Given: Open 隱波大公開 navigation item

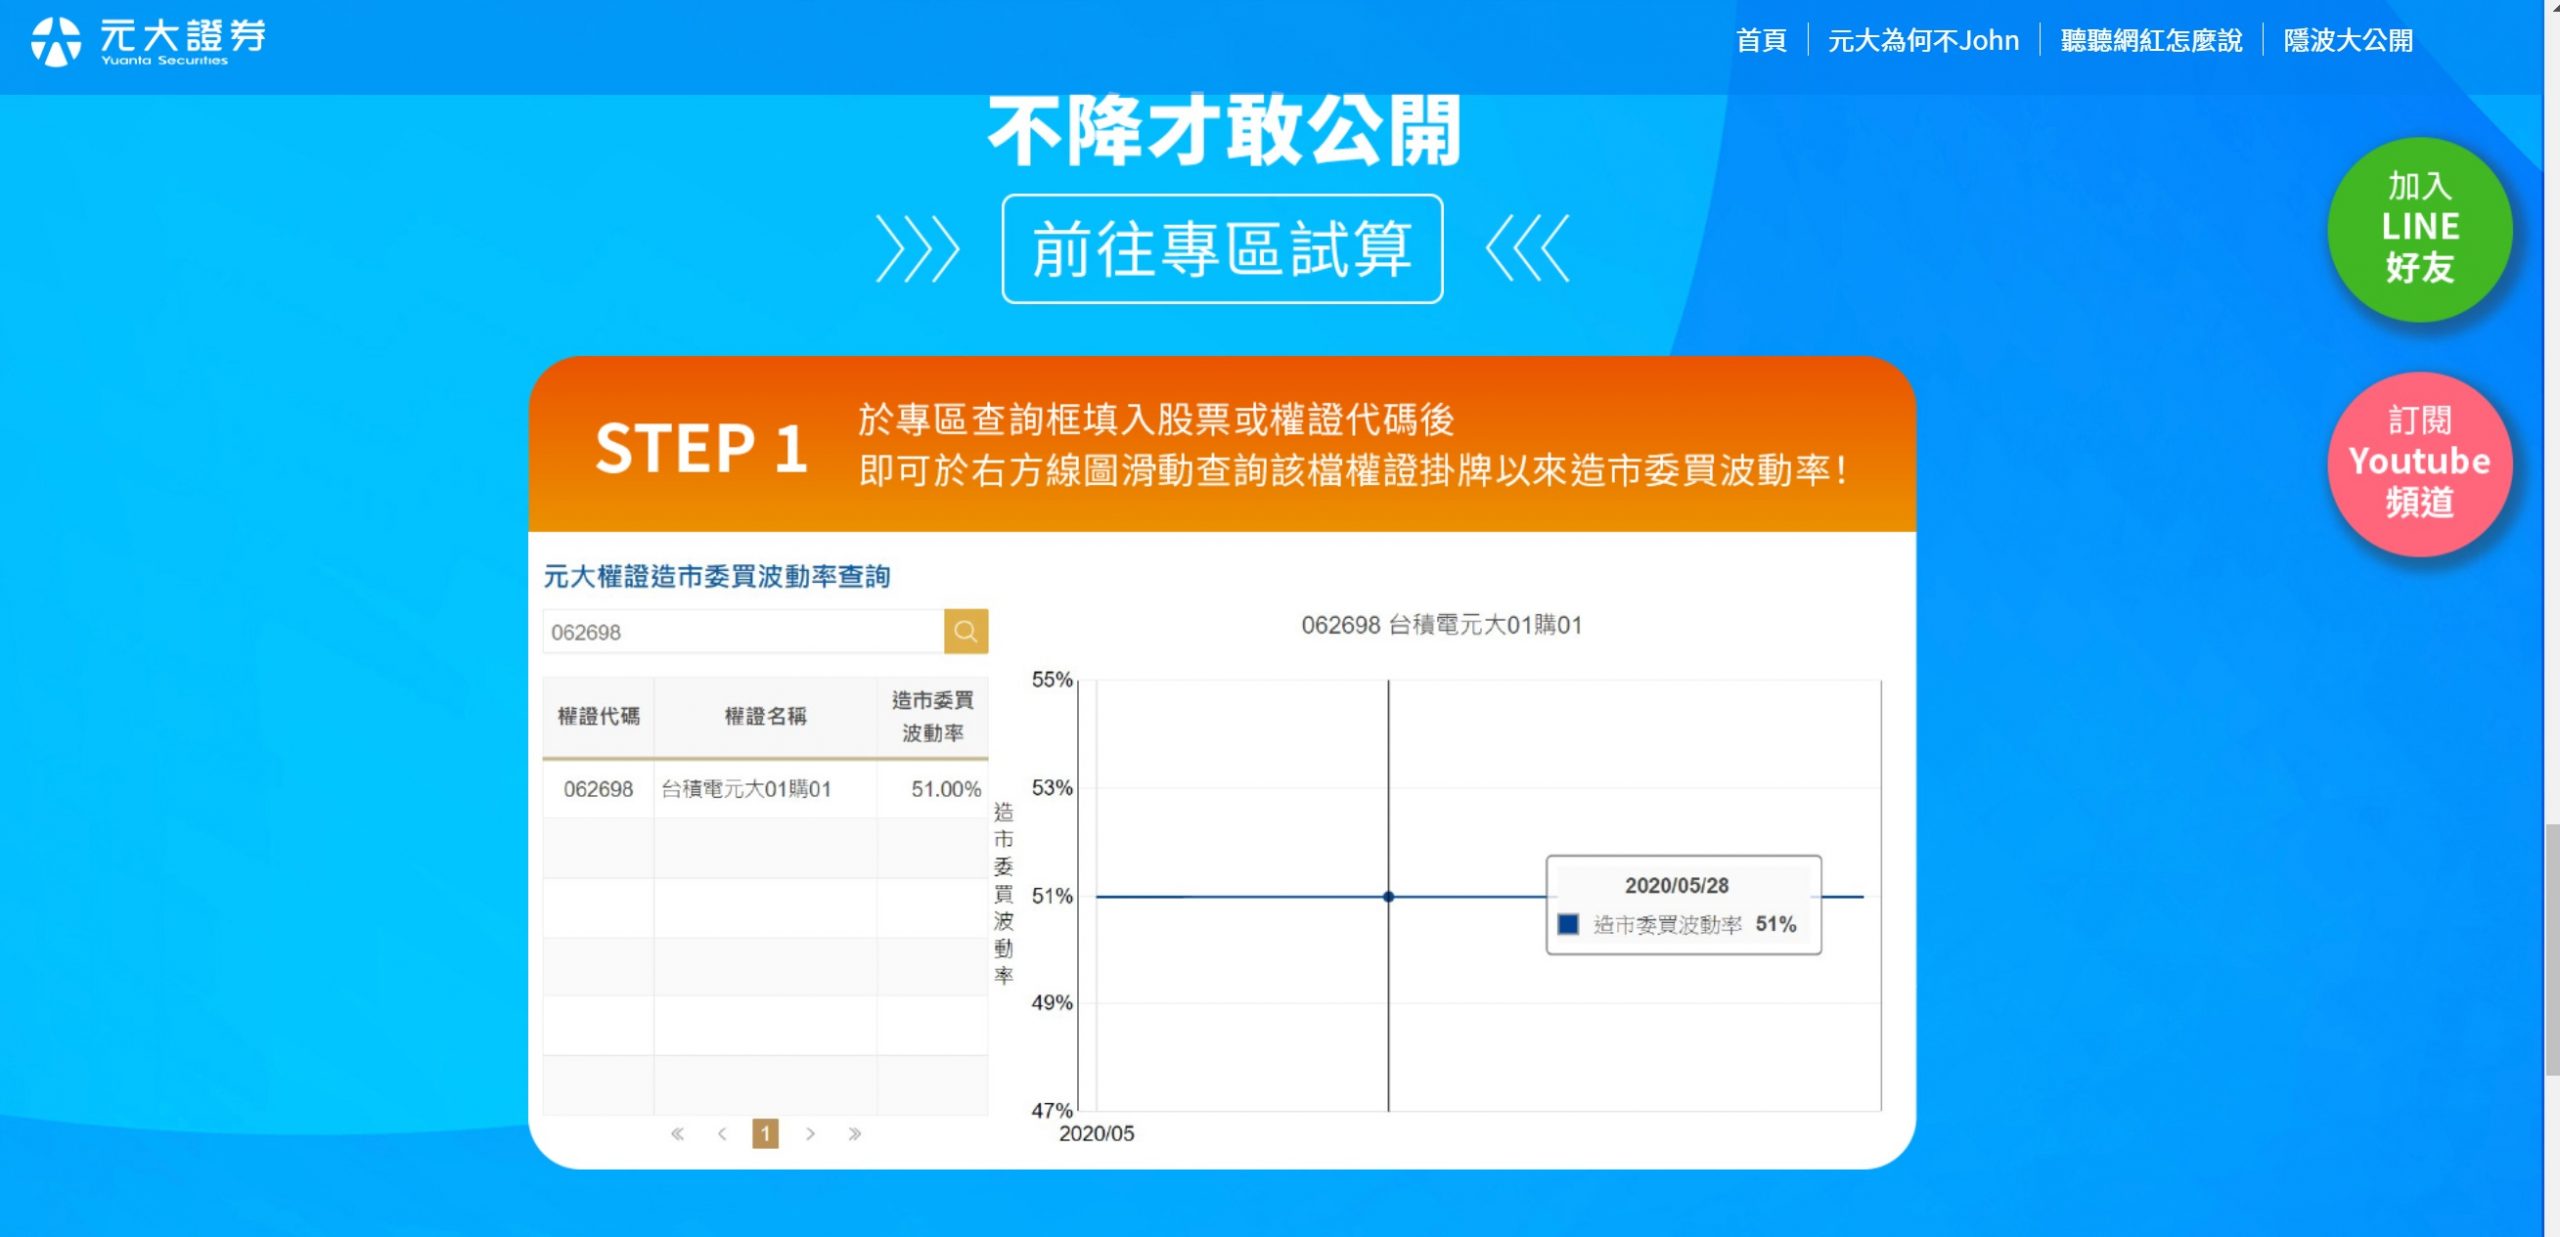Looking at the screenshot, I should pyautogui.click(x=2348, y=40).
